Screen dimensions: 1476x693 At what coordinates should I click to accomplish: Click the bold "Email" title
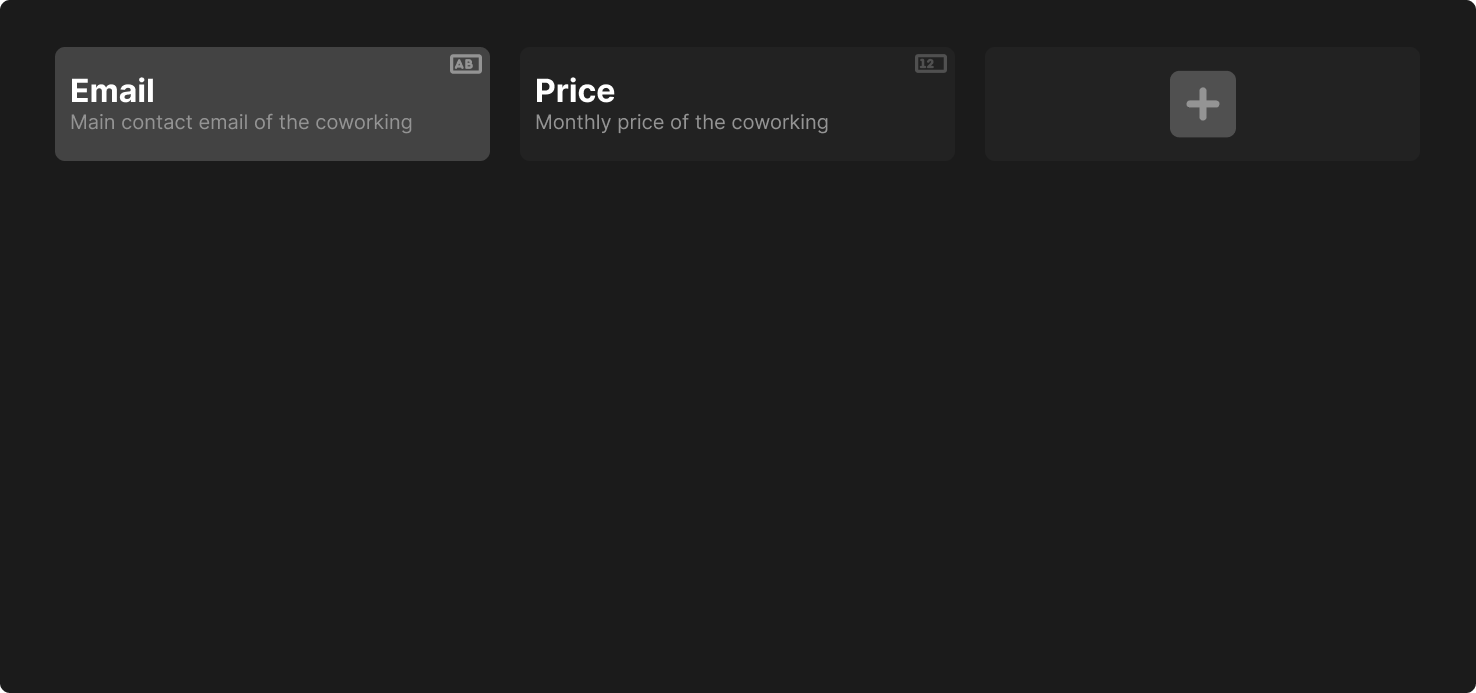pyautogui.click(x=112, y=91)
